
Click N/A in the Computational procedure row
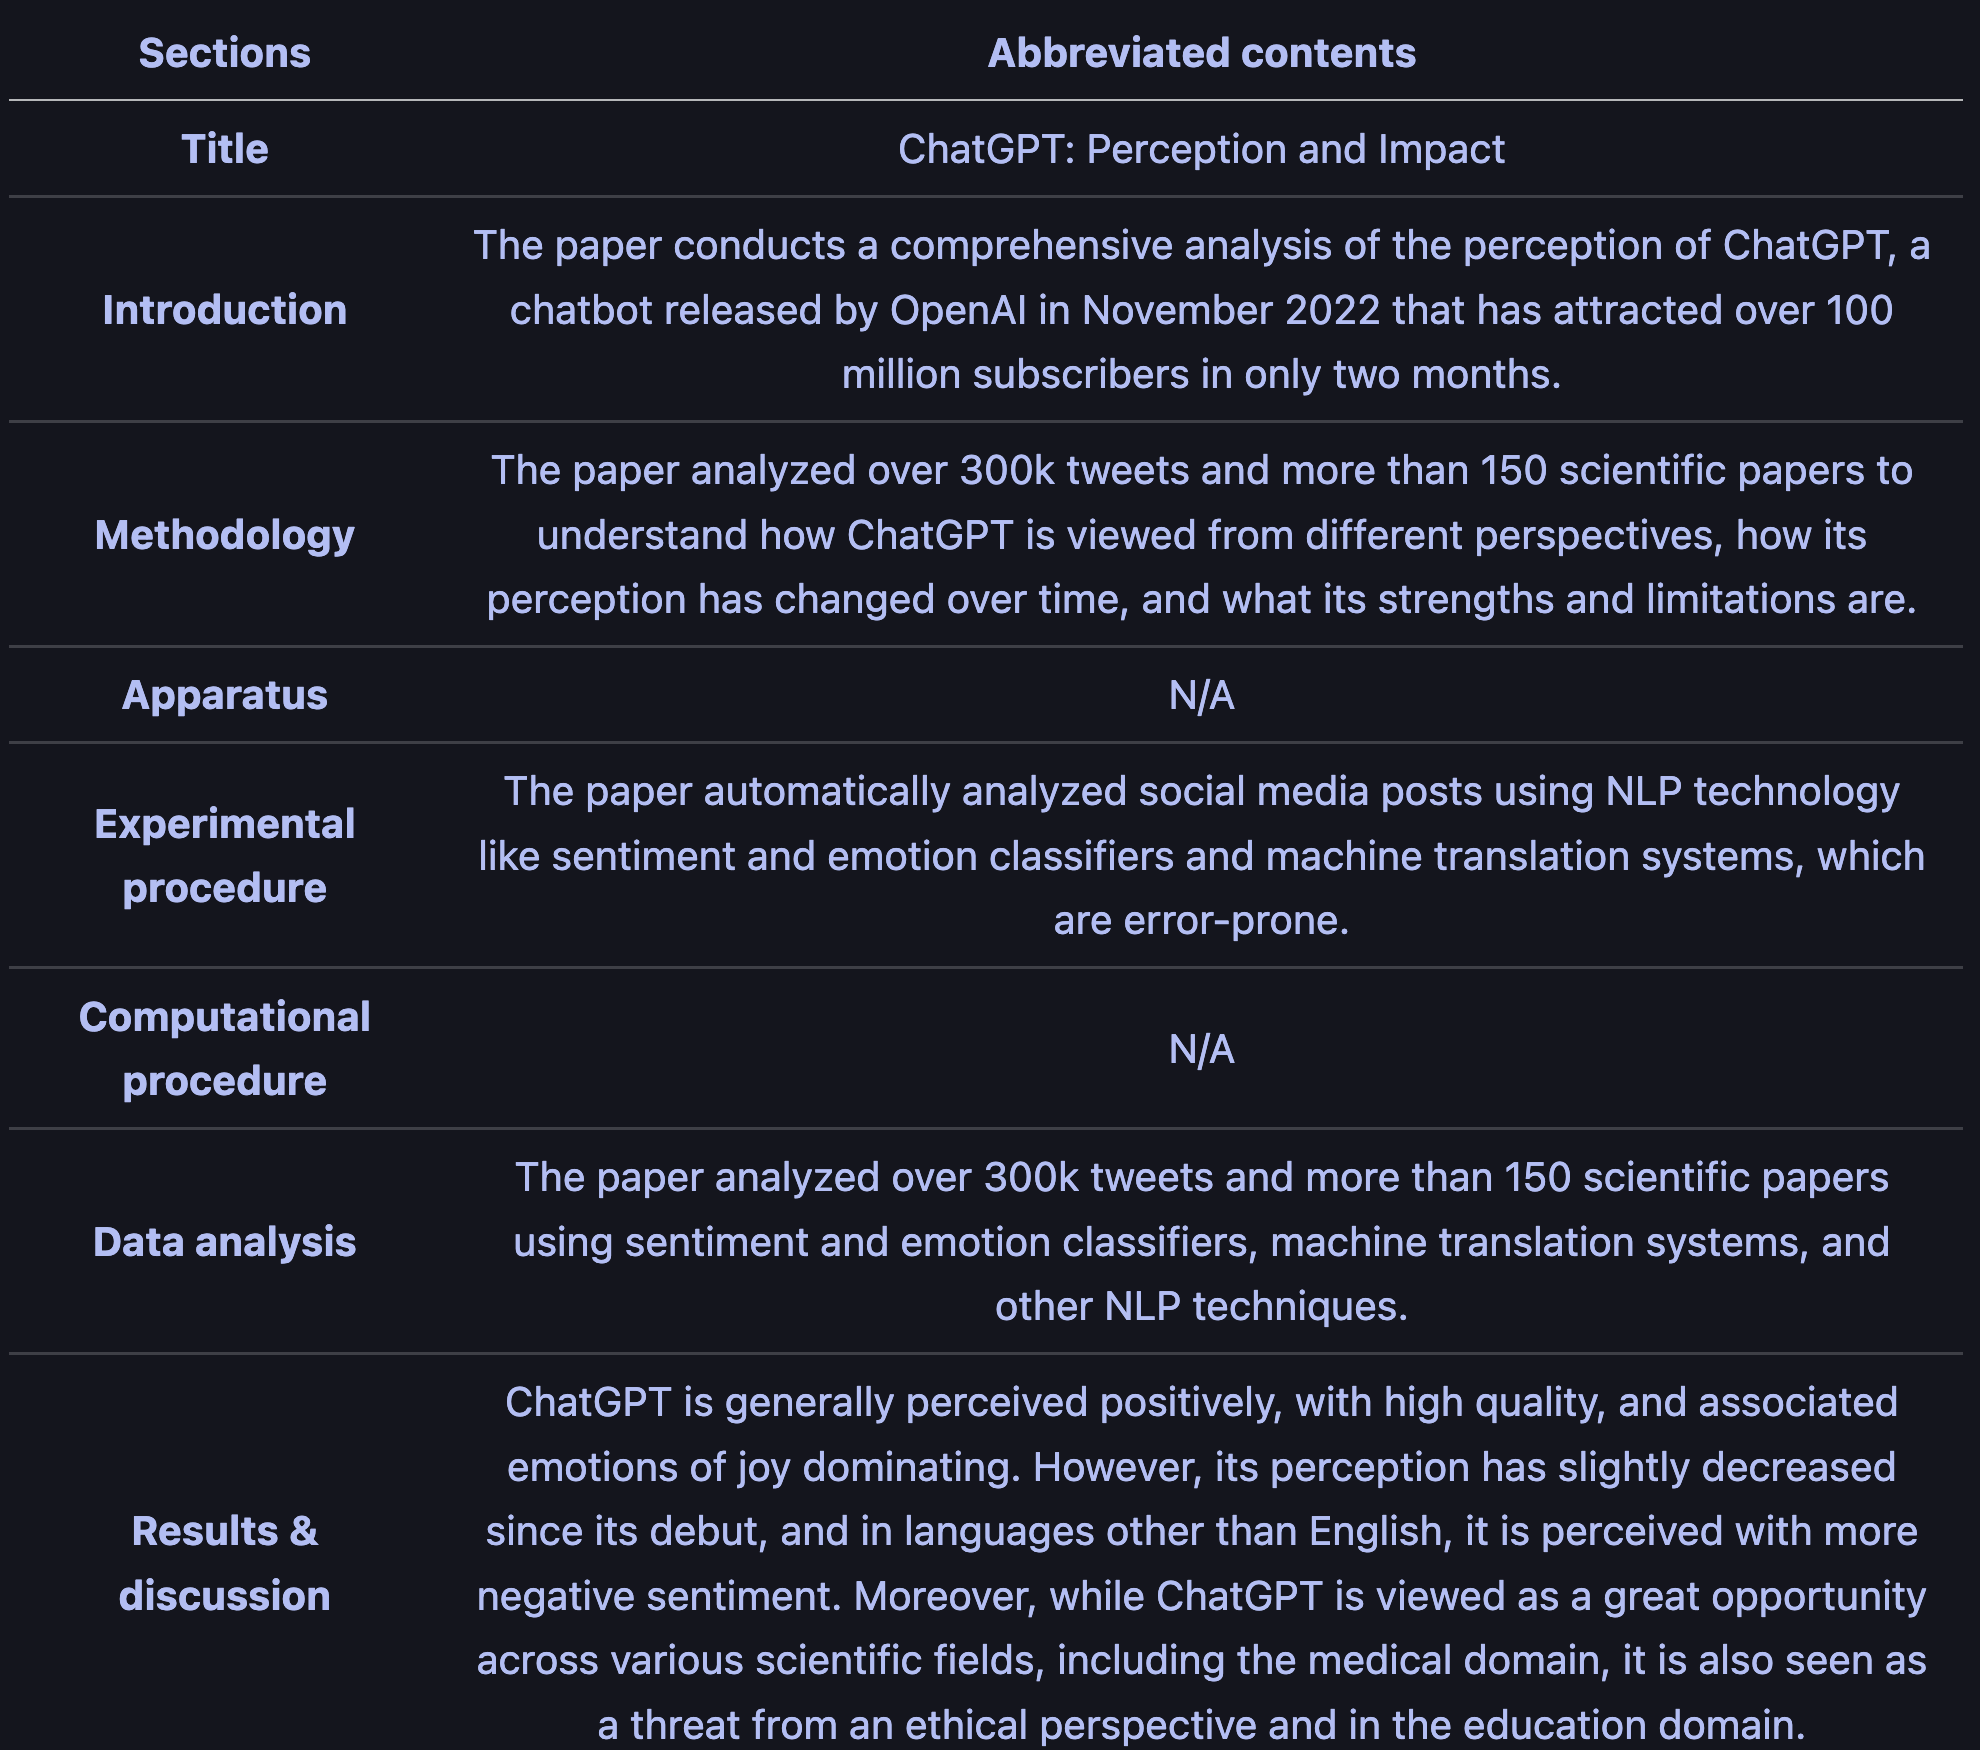[1201, 1049]
